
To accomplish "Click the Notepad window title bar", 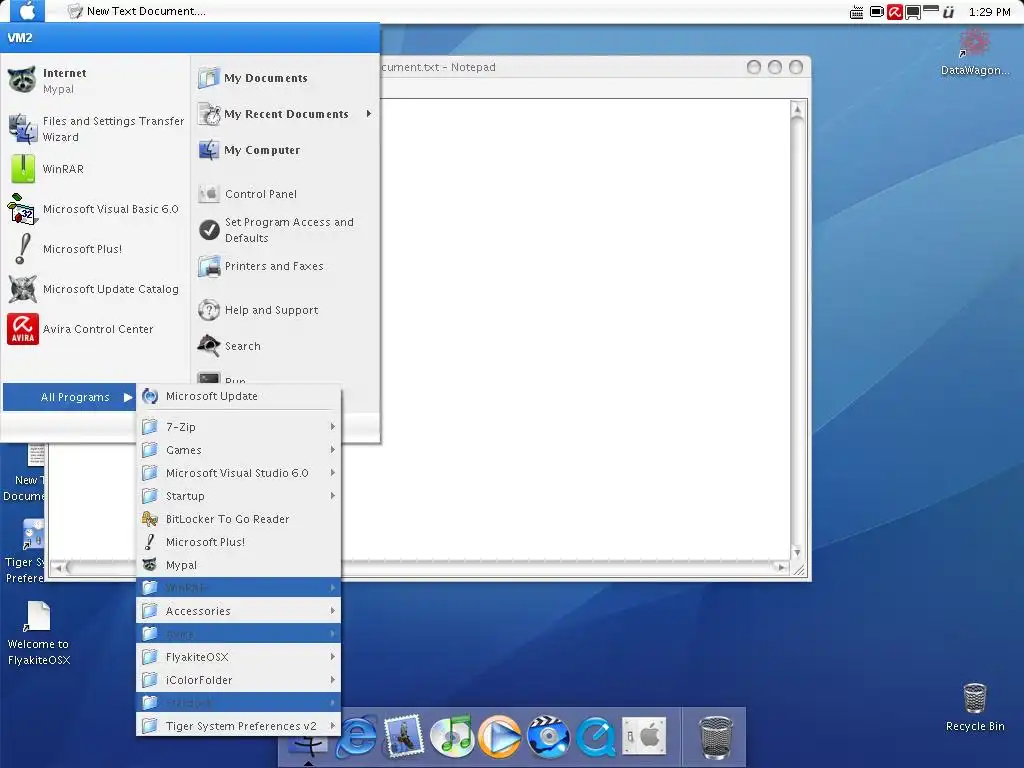I will coord(562,67).
